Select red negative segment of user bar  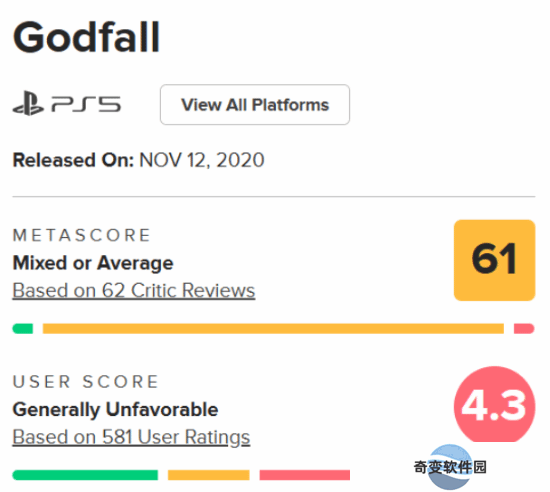305,475
